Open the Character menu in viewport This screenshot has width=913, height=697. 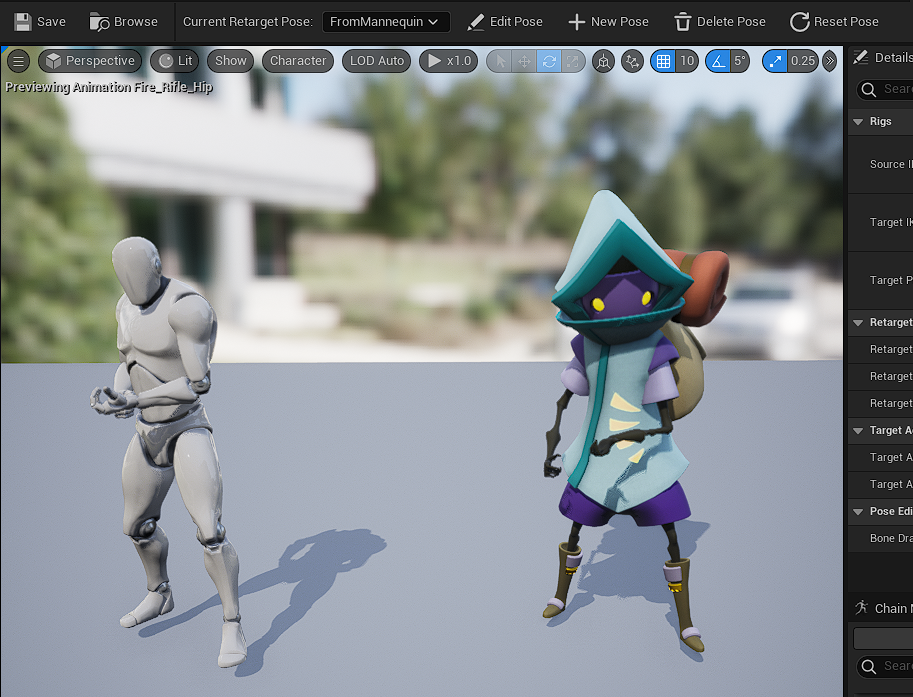298,61
